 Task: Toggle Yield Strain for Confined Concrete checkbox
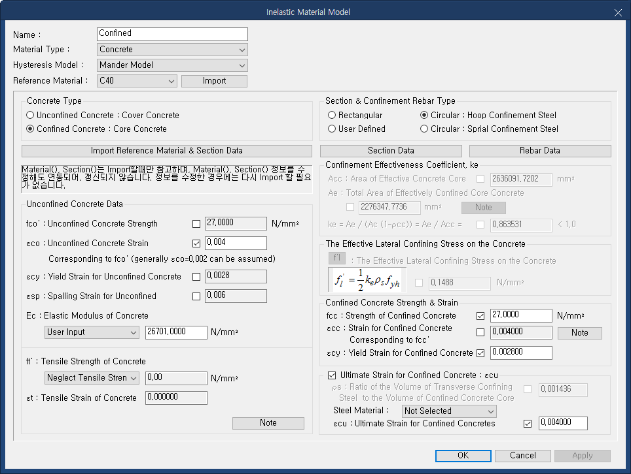point(480,353)
